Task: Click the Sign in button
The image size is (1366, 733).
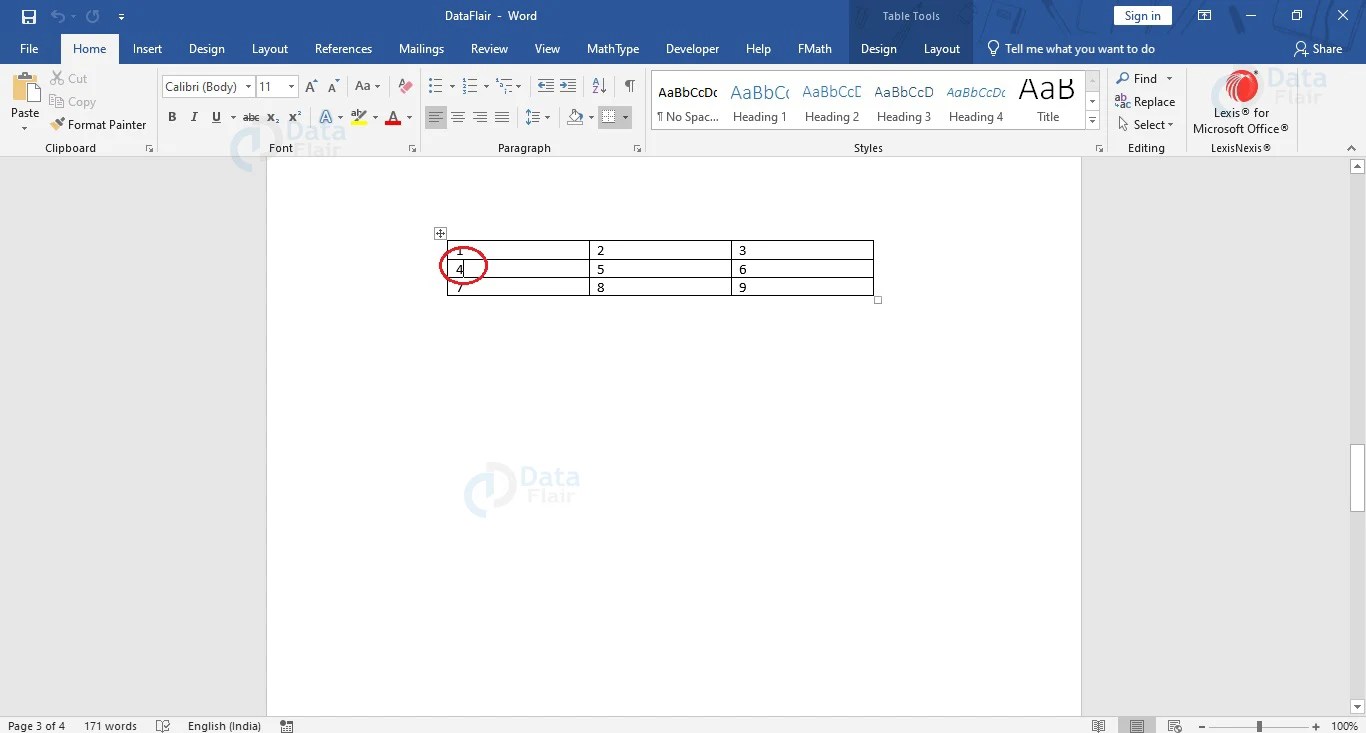Action: tap(1142, 16)
